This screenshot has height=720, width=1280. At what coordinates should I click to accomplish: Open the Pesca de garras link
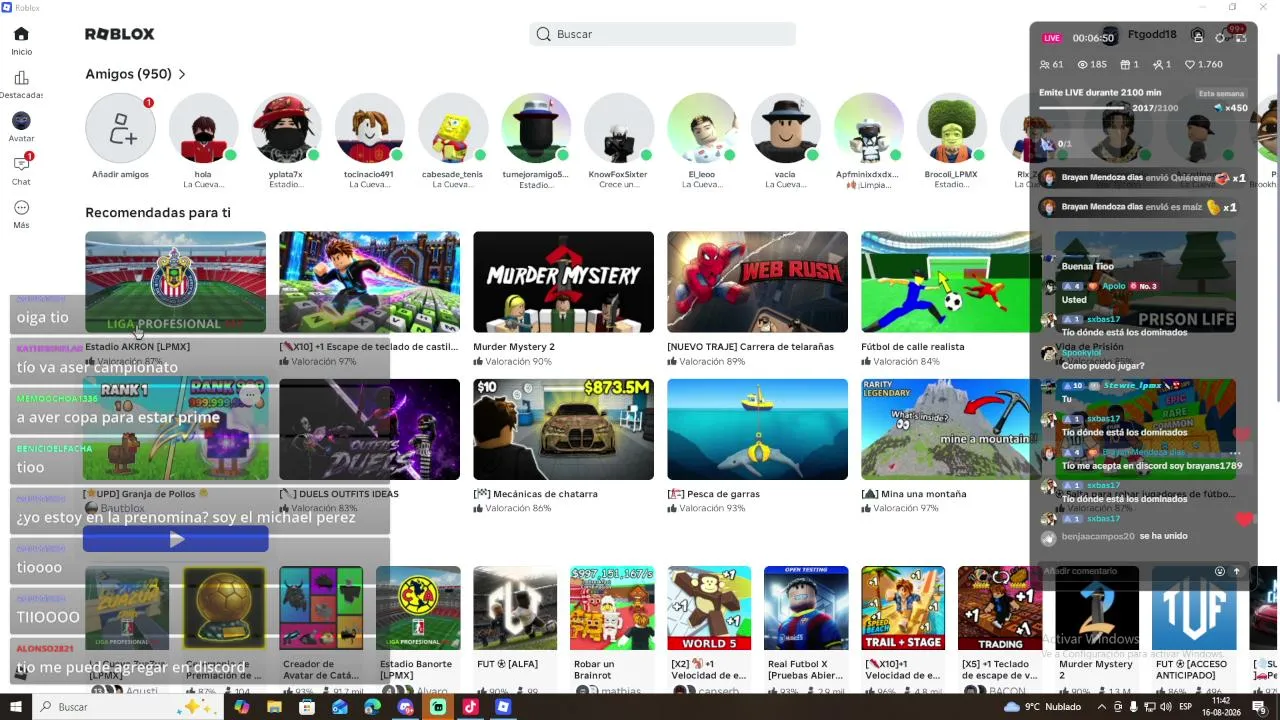coord(713,494)
